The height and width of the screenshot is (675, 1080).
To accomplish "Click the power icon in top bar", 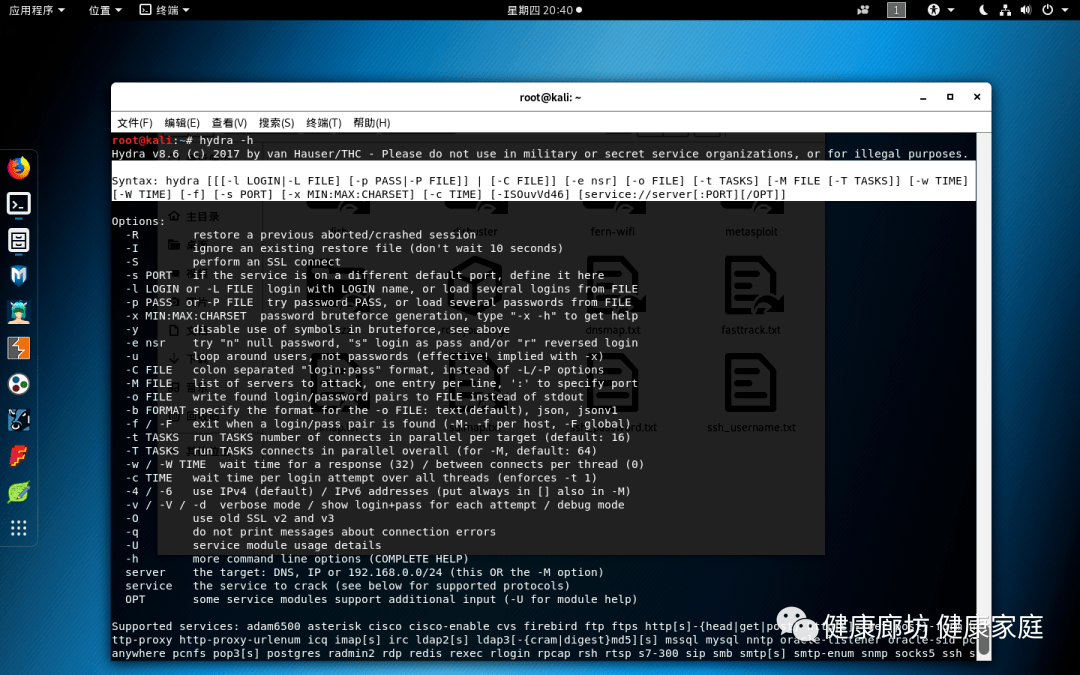I will tap(1048, 10).
